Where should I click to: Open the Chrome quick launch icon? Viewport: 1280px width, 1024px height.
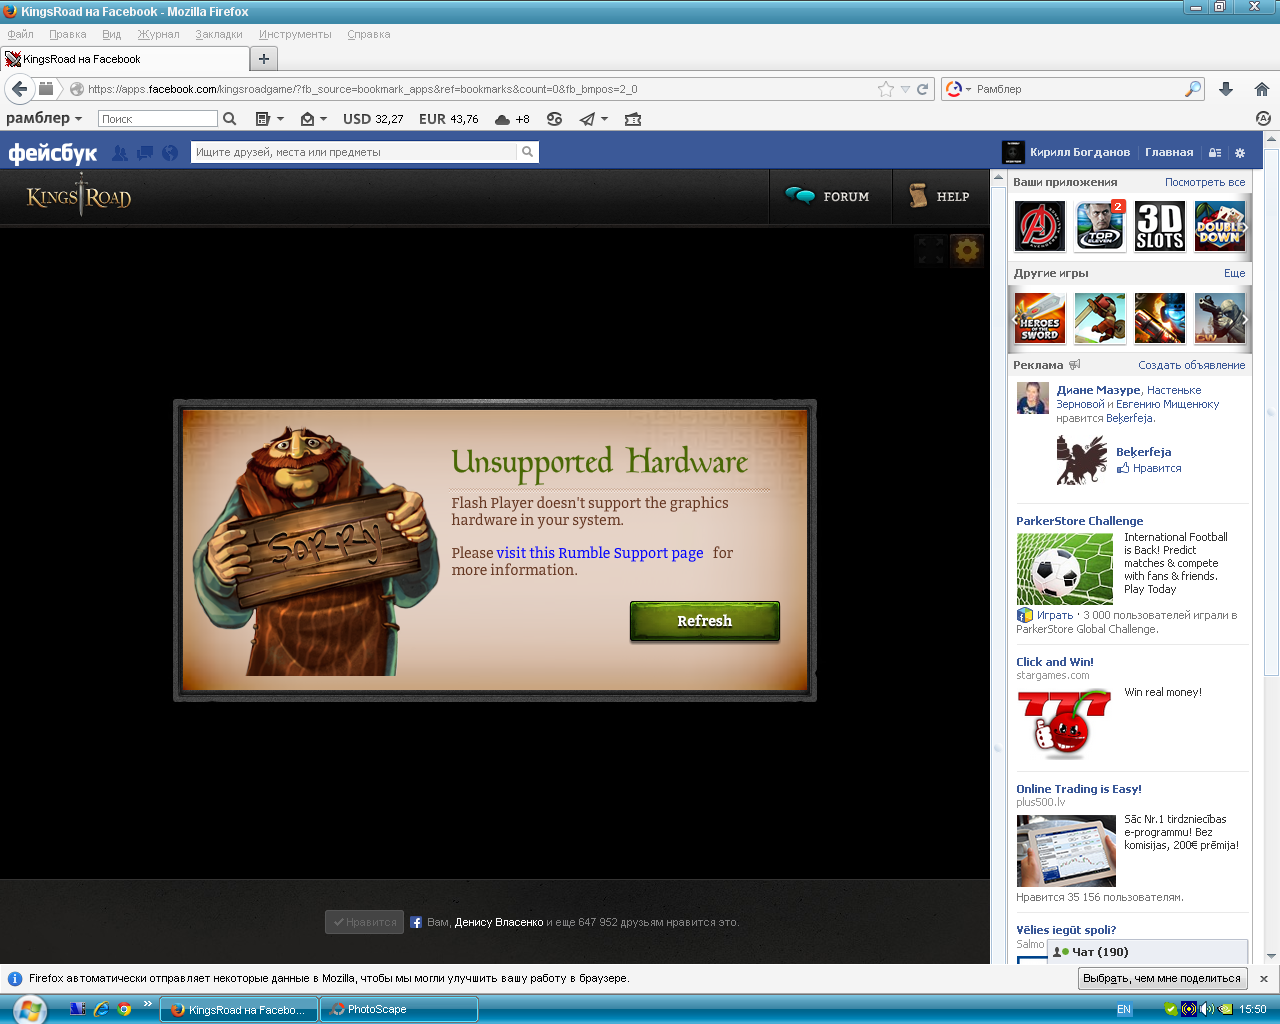(x=125, y=1009)
